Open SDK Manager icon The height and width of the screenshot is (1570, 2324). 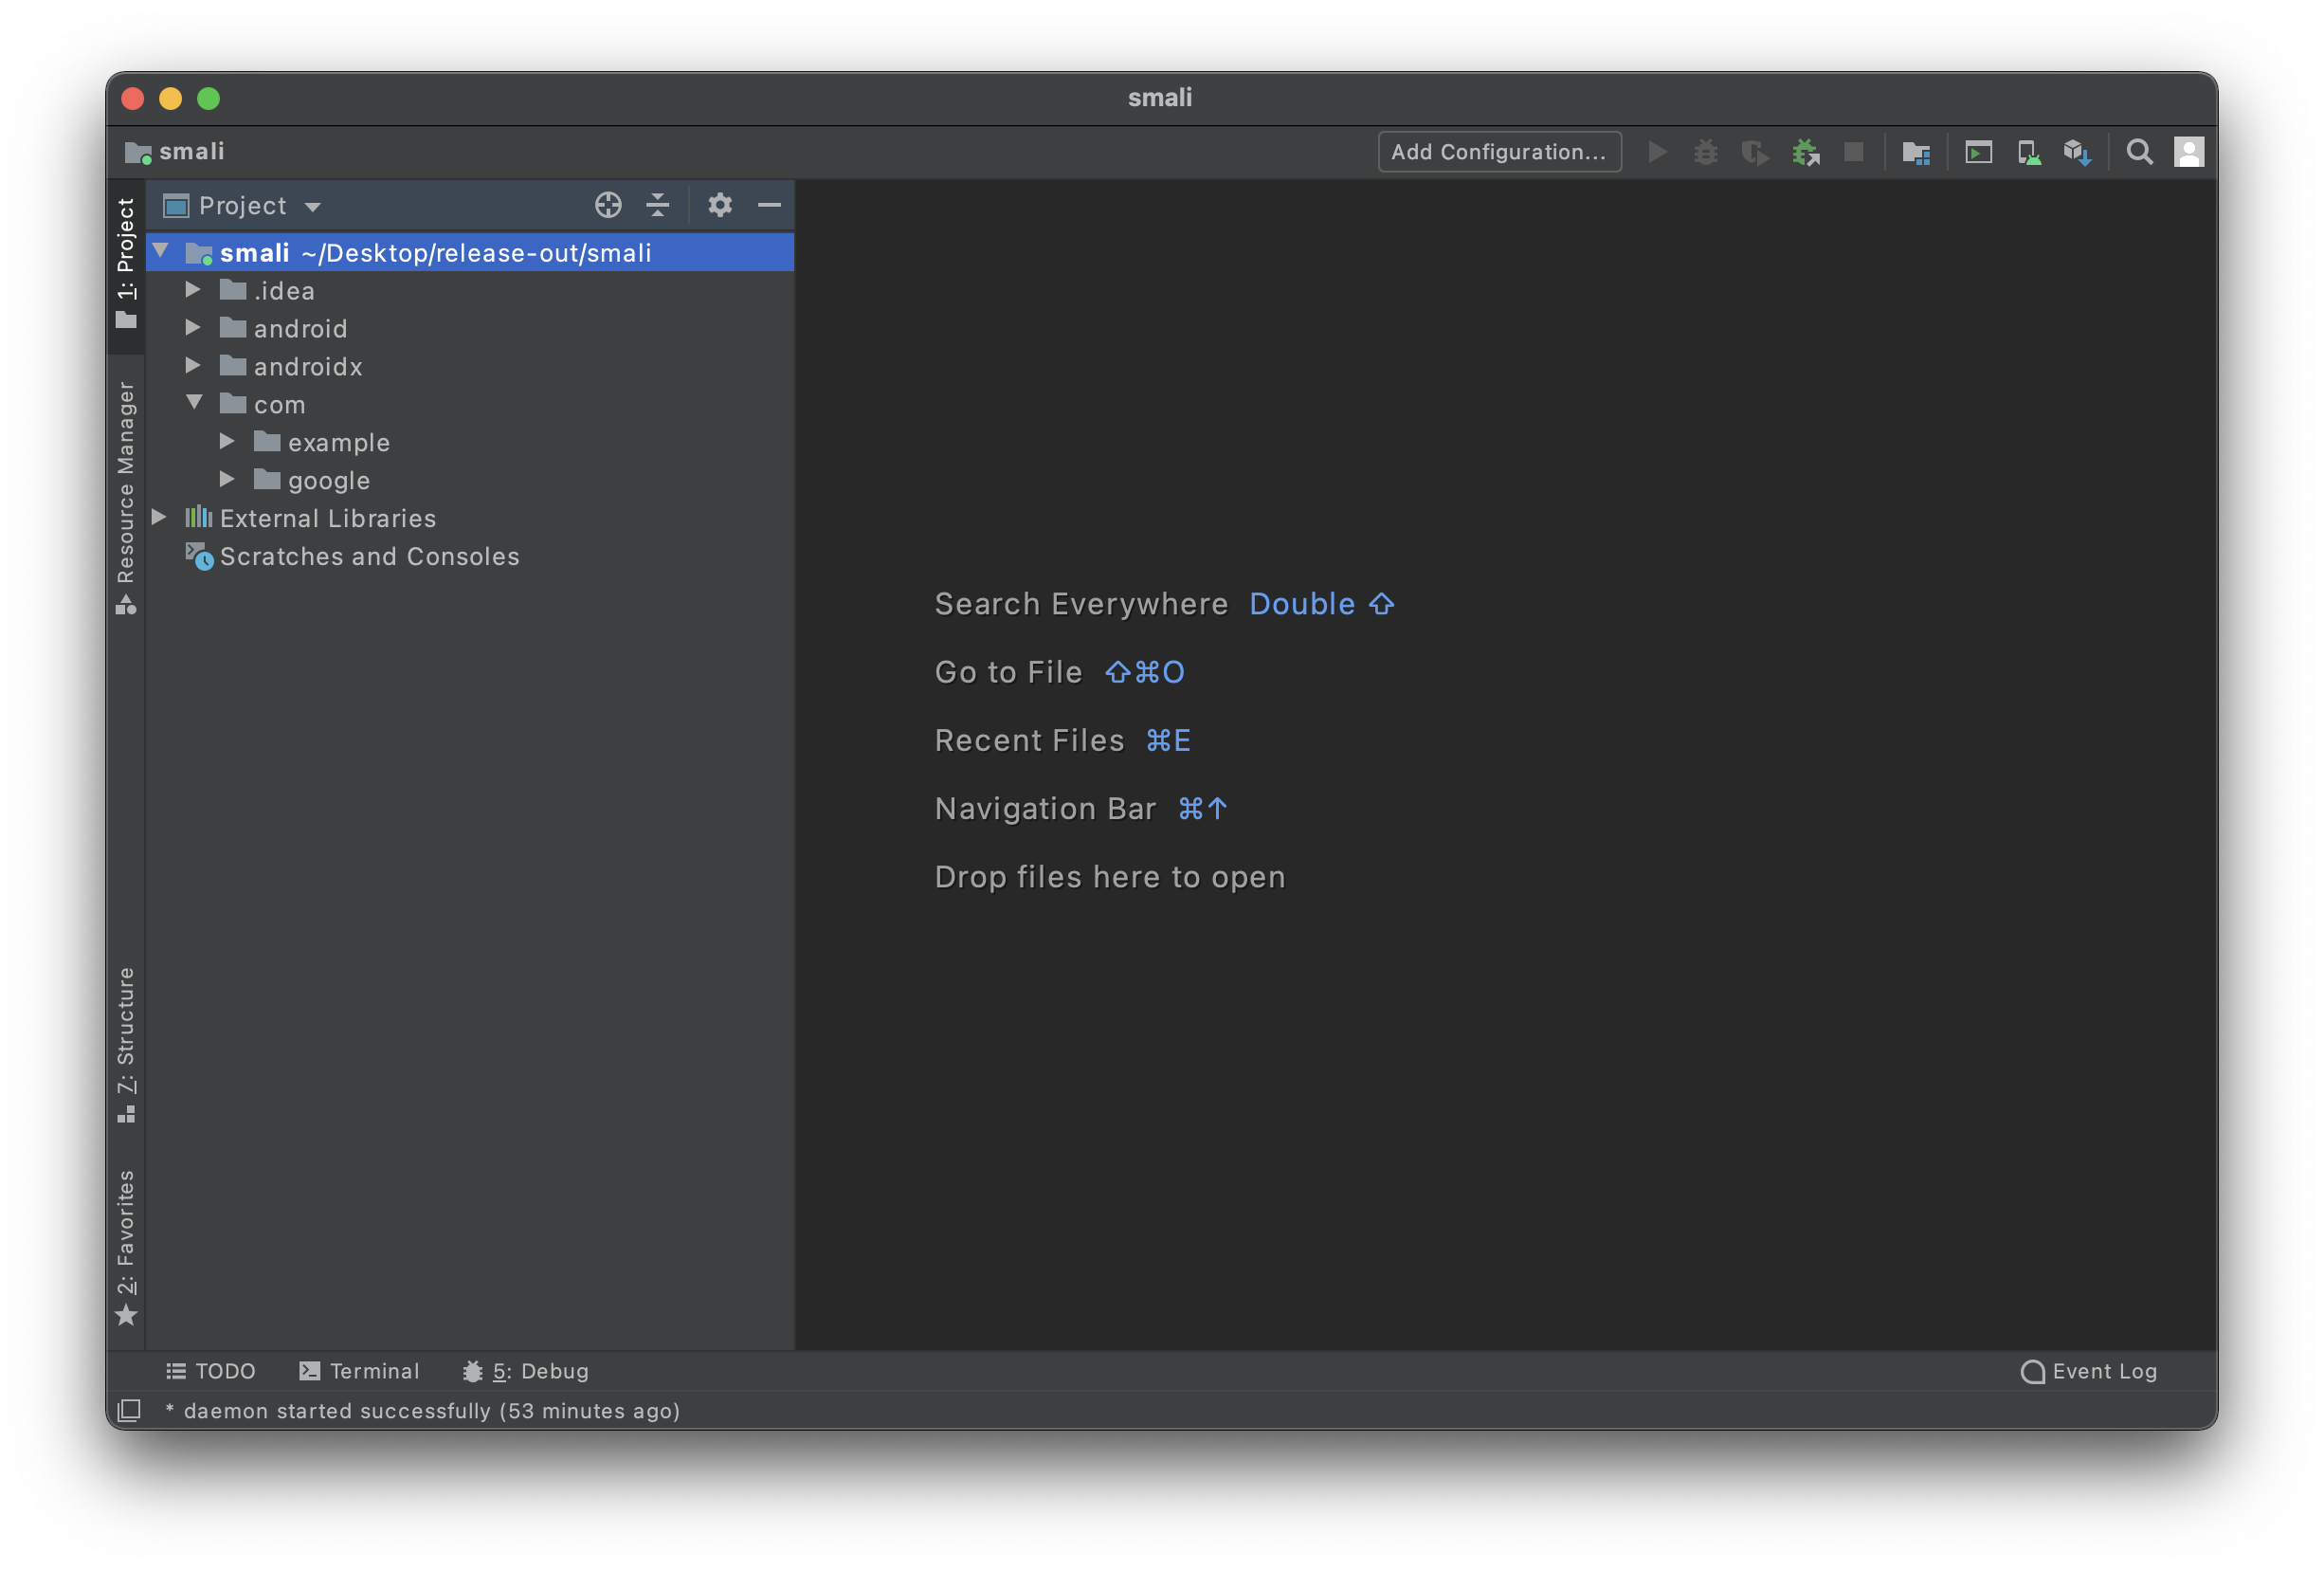(x=2077, y=152)
